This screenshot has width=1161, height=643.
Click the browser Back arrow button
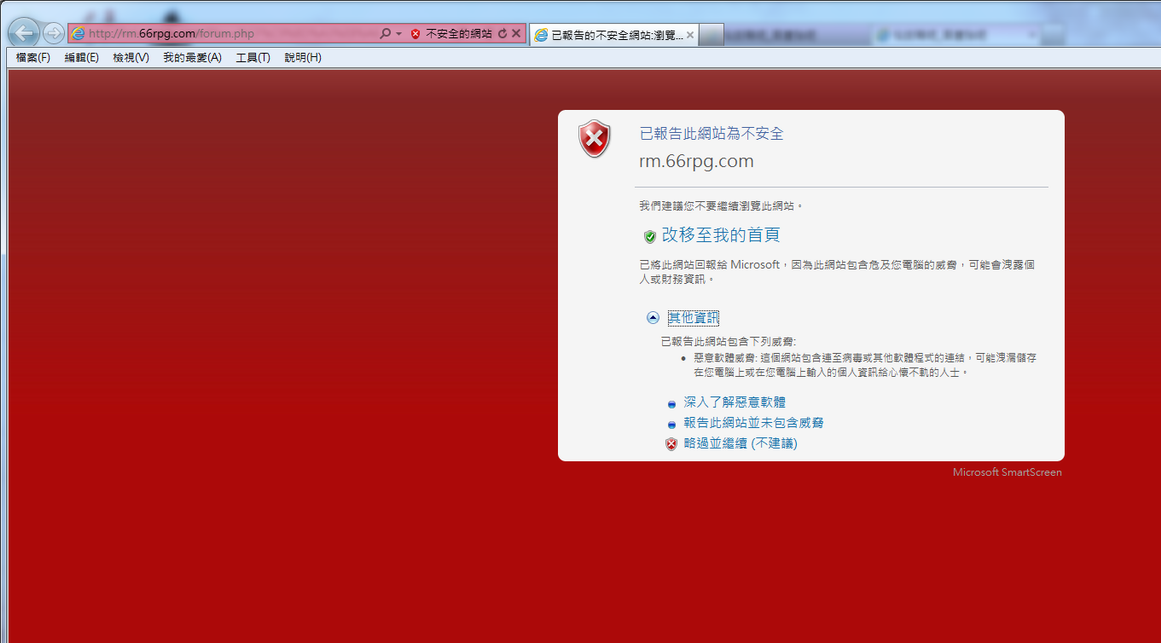(x=24, y=33)
